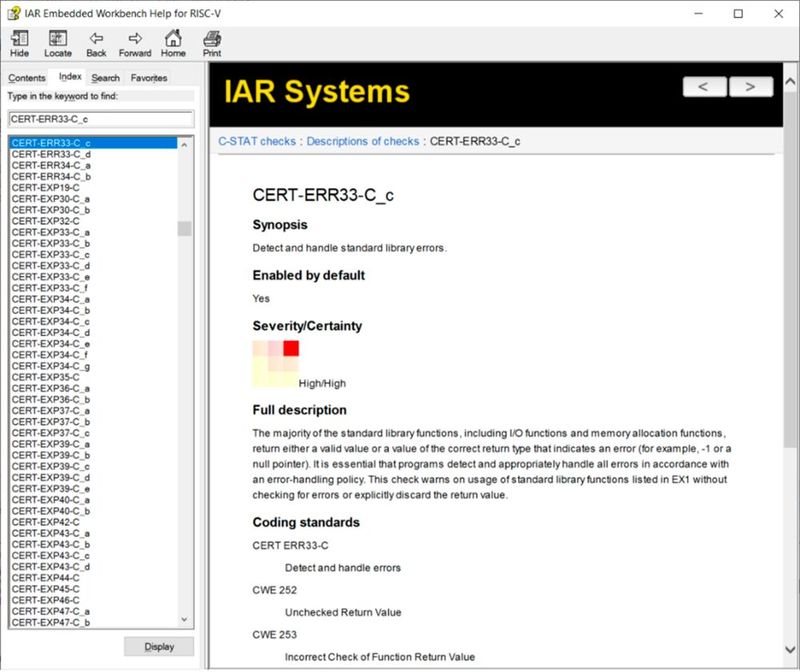
Task: Click the Hide toolbar icon
Action: pos(19,43)
